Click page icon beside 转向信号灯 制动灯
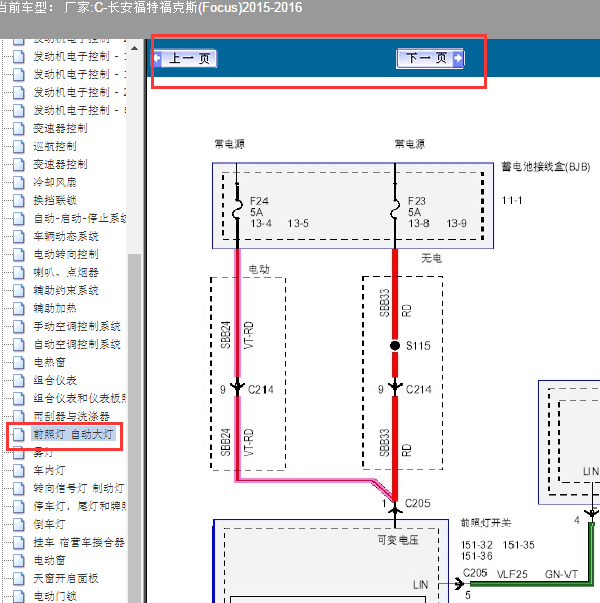Viewport: 600px width, 603px height. click(18, 488)
